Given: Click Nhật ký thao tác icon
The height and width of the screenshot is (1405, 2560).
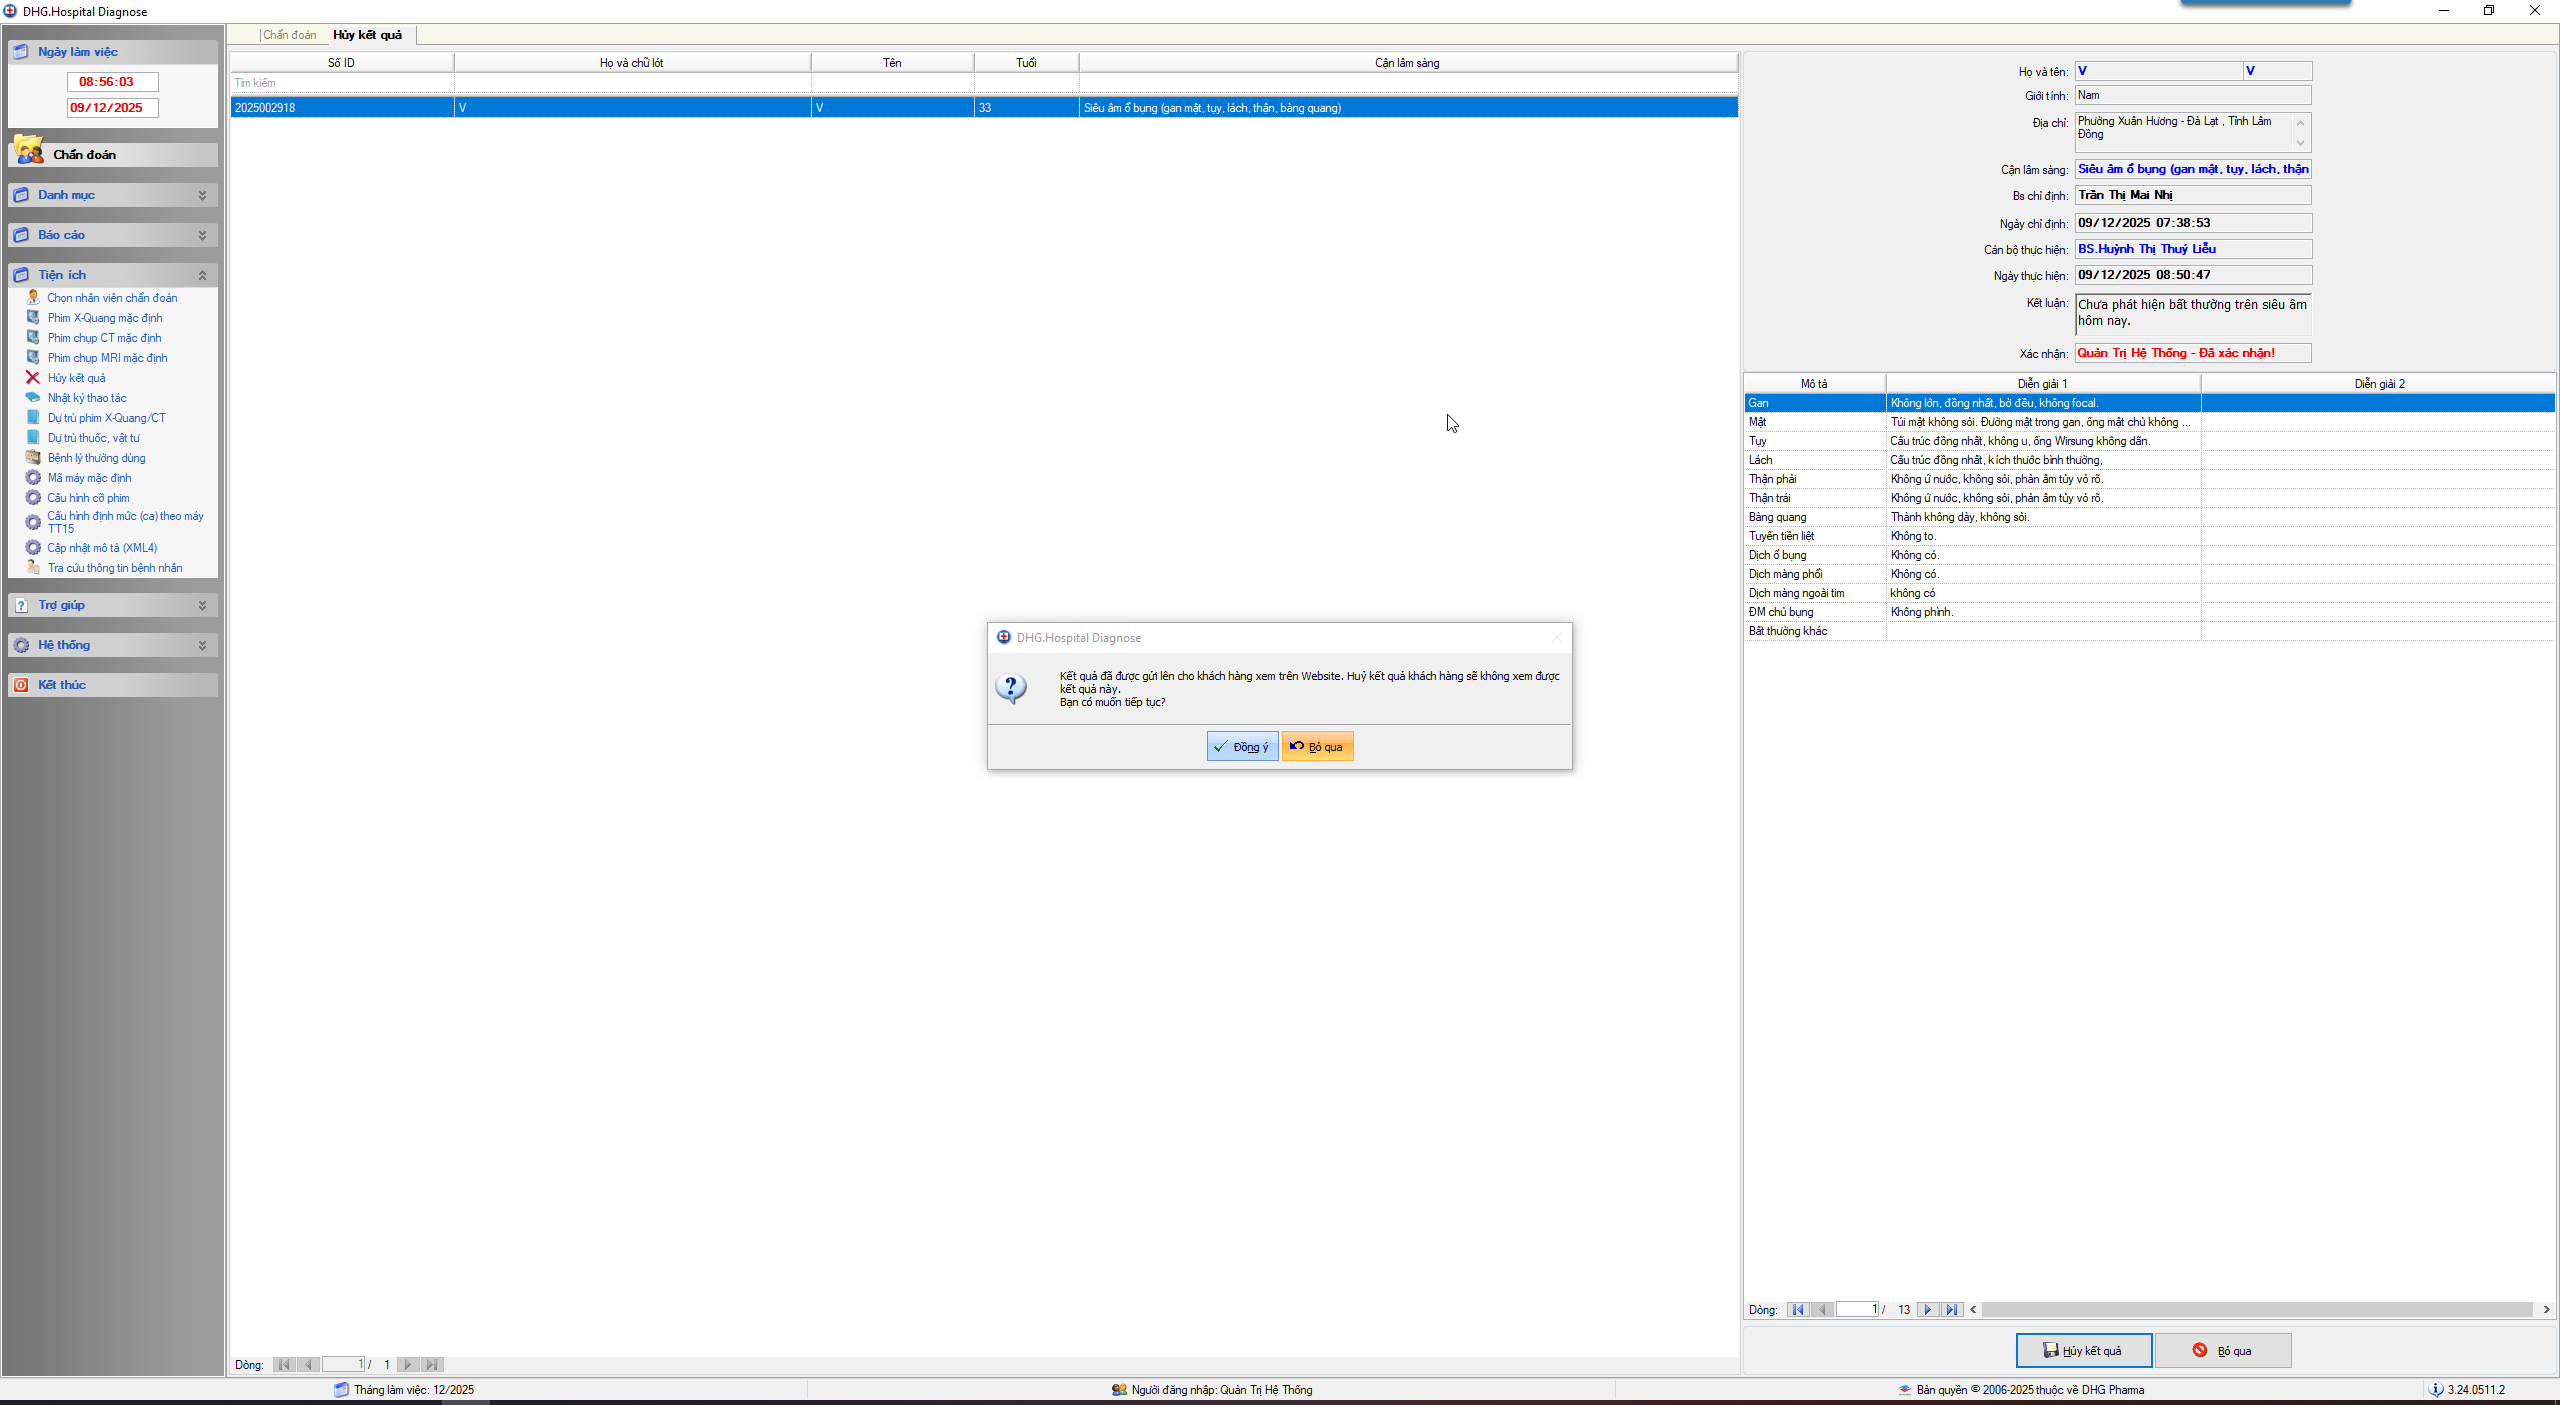Looking at the screenshot, I should [x=33, y=398].
